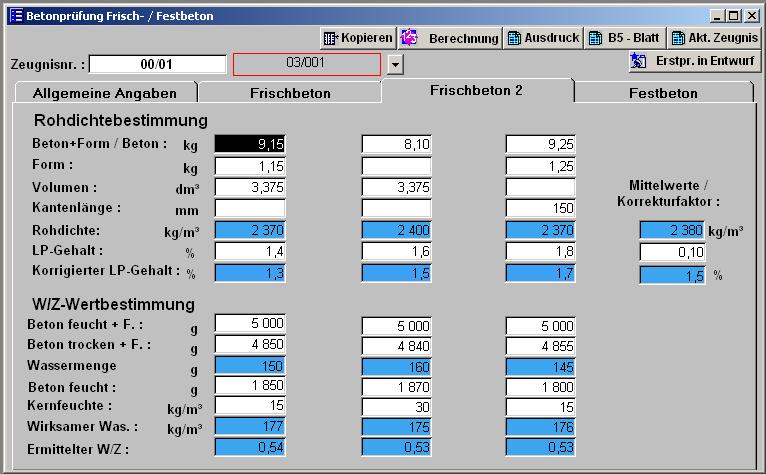Screen dimensions: 766x474
Task: Click the Kopieren toolbar button
Action: click(x=358, y=38)
